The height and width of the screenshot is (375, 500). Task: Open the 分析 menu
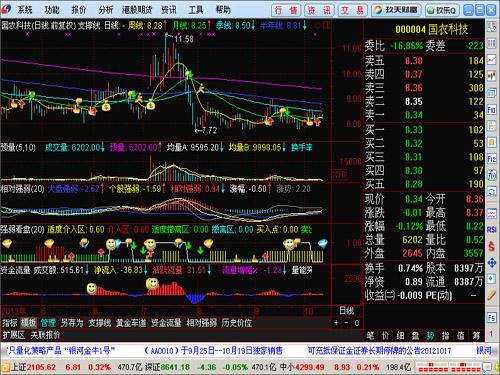(106, 10)
